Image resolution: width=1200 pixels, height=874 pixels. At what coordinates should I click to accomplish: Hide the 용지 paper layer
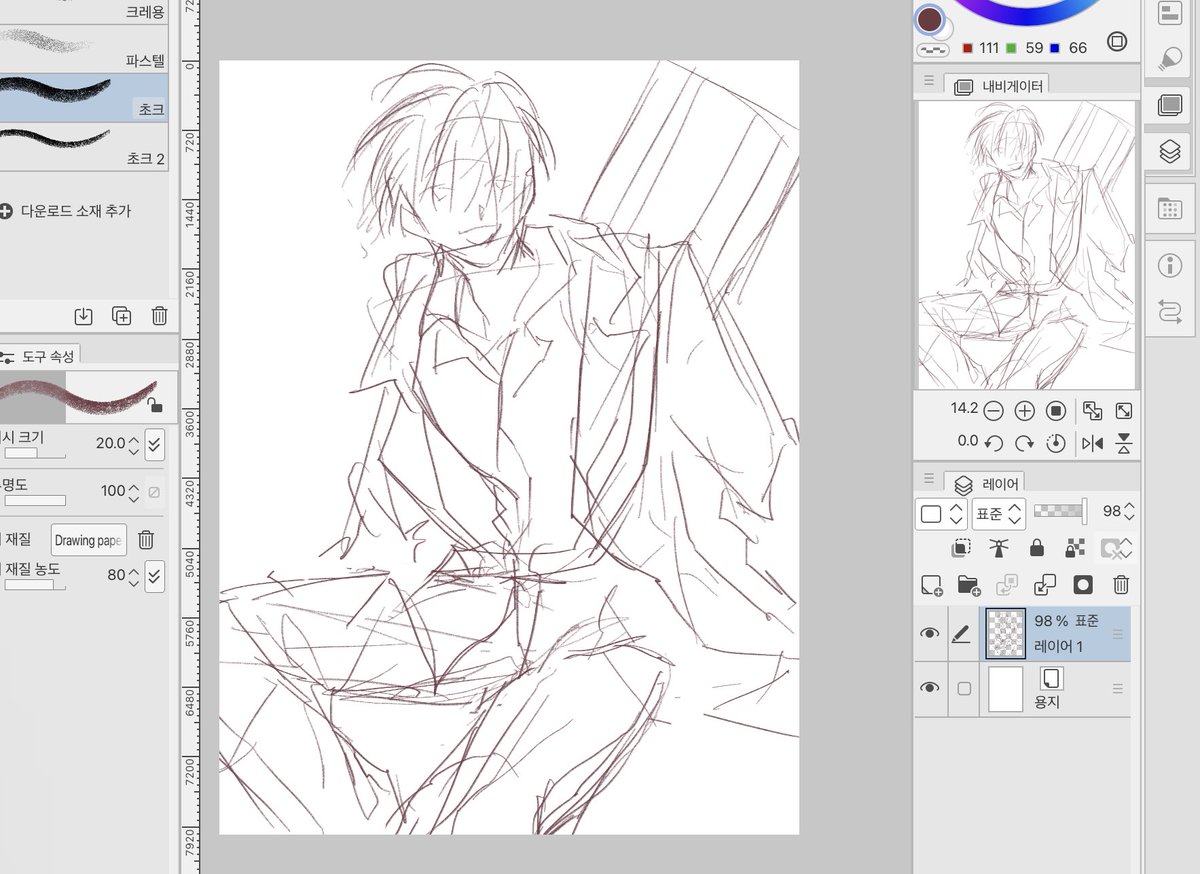pos(930,688)
